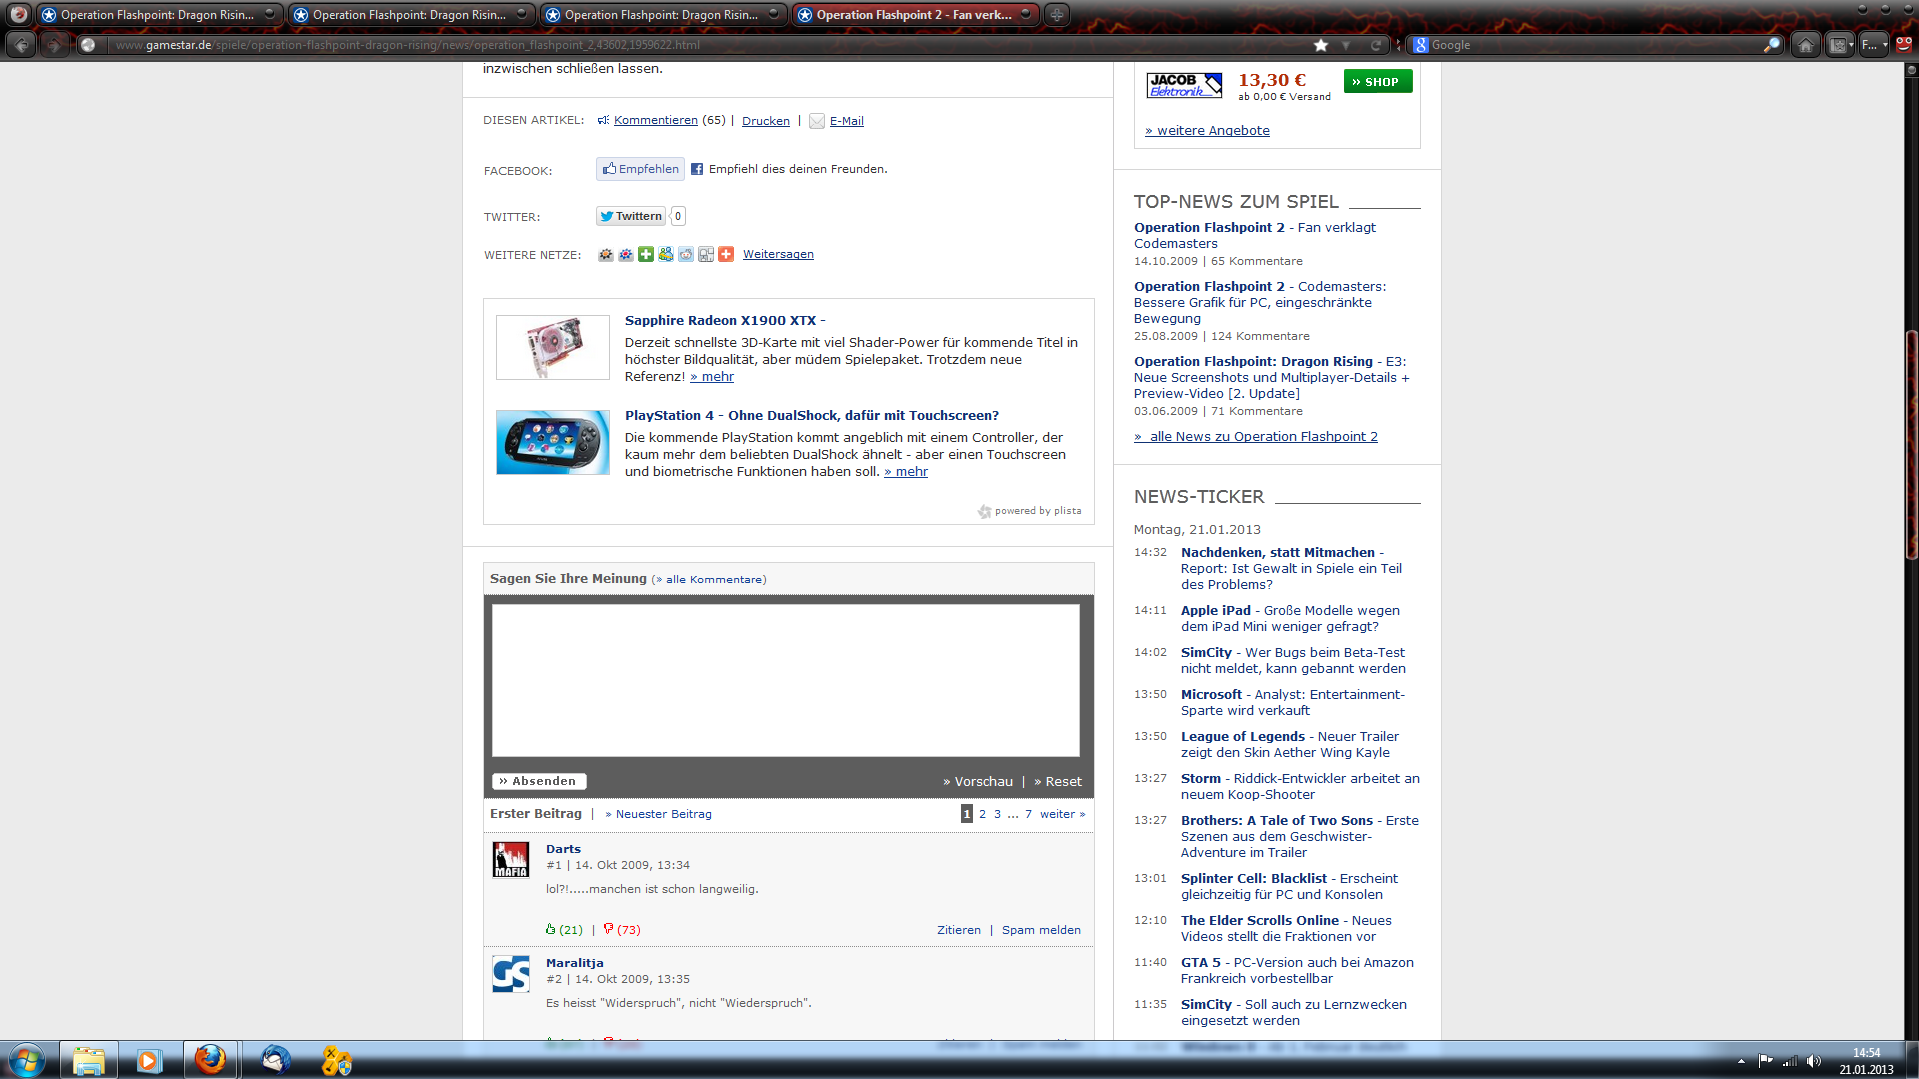Screen dimensions: 1919x1079
Task: Click the Drucken link
Action: point(765,121)
